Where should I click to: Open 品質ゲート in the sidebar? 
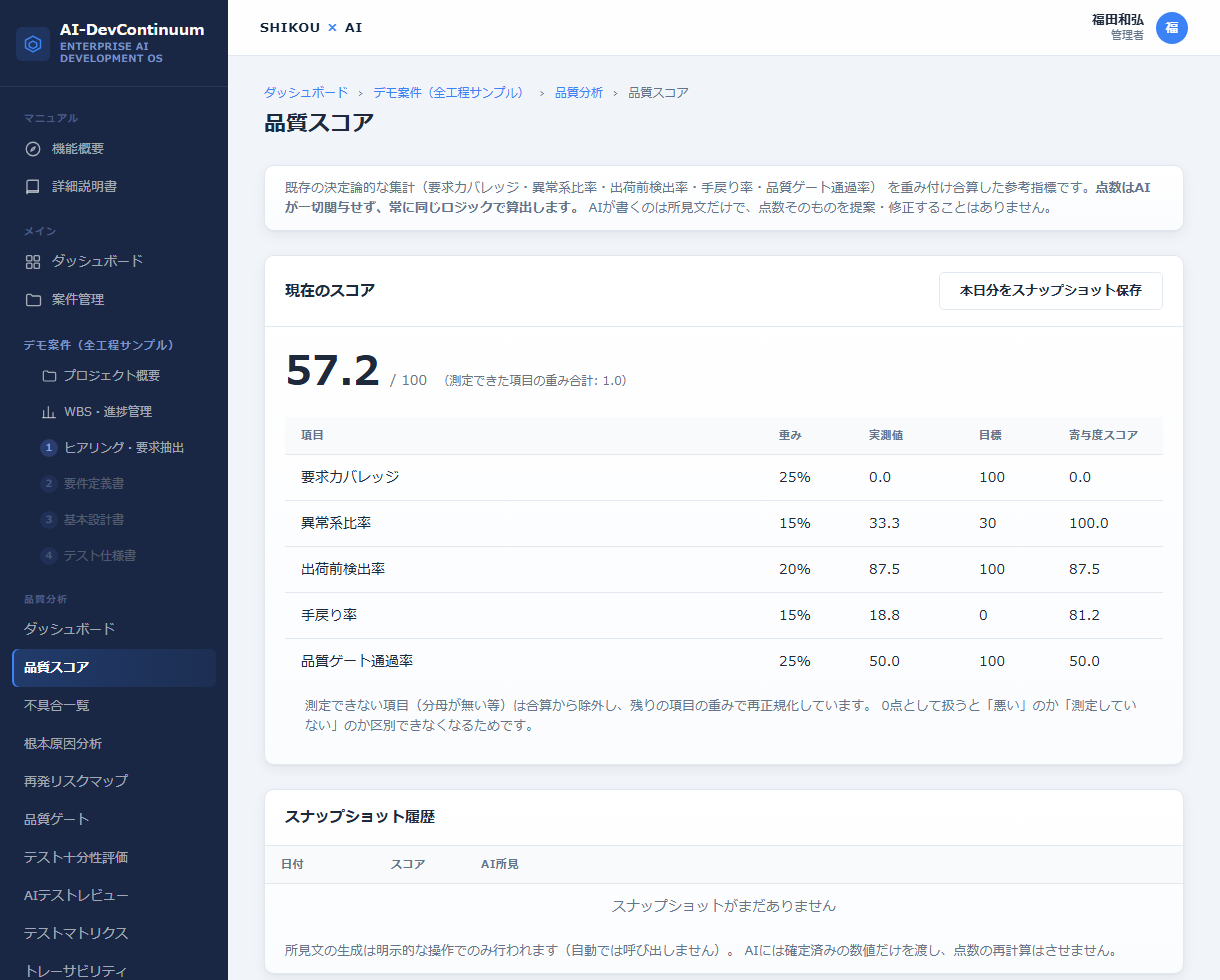tap(114, 819)
